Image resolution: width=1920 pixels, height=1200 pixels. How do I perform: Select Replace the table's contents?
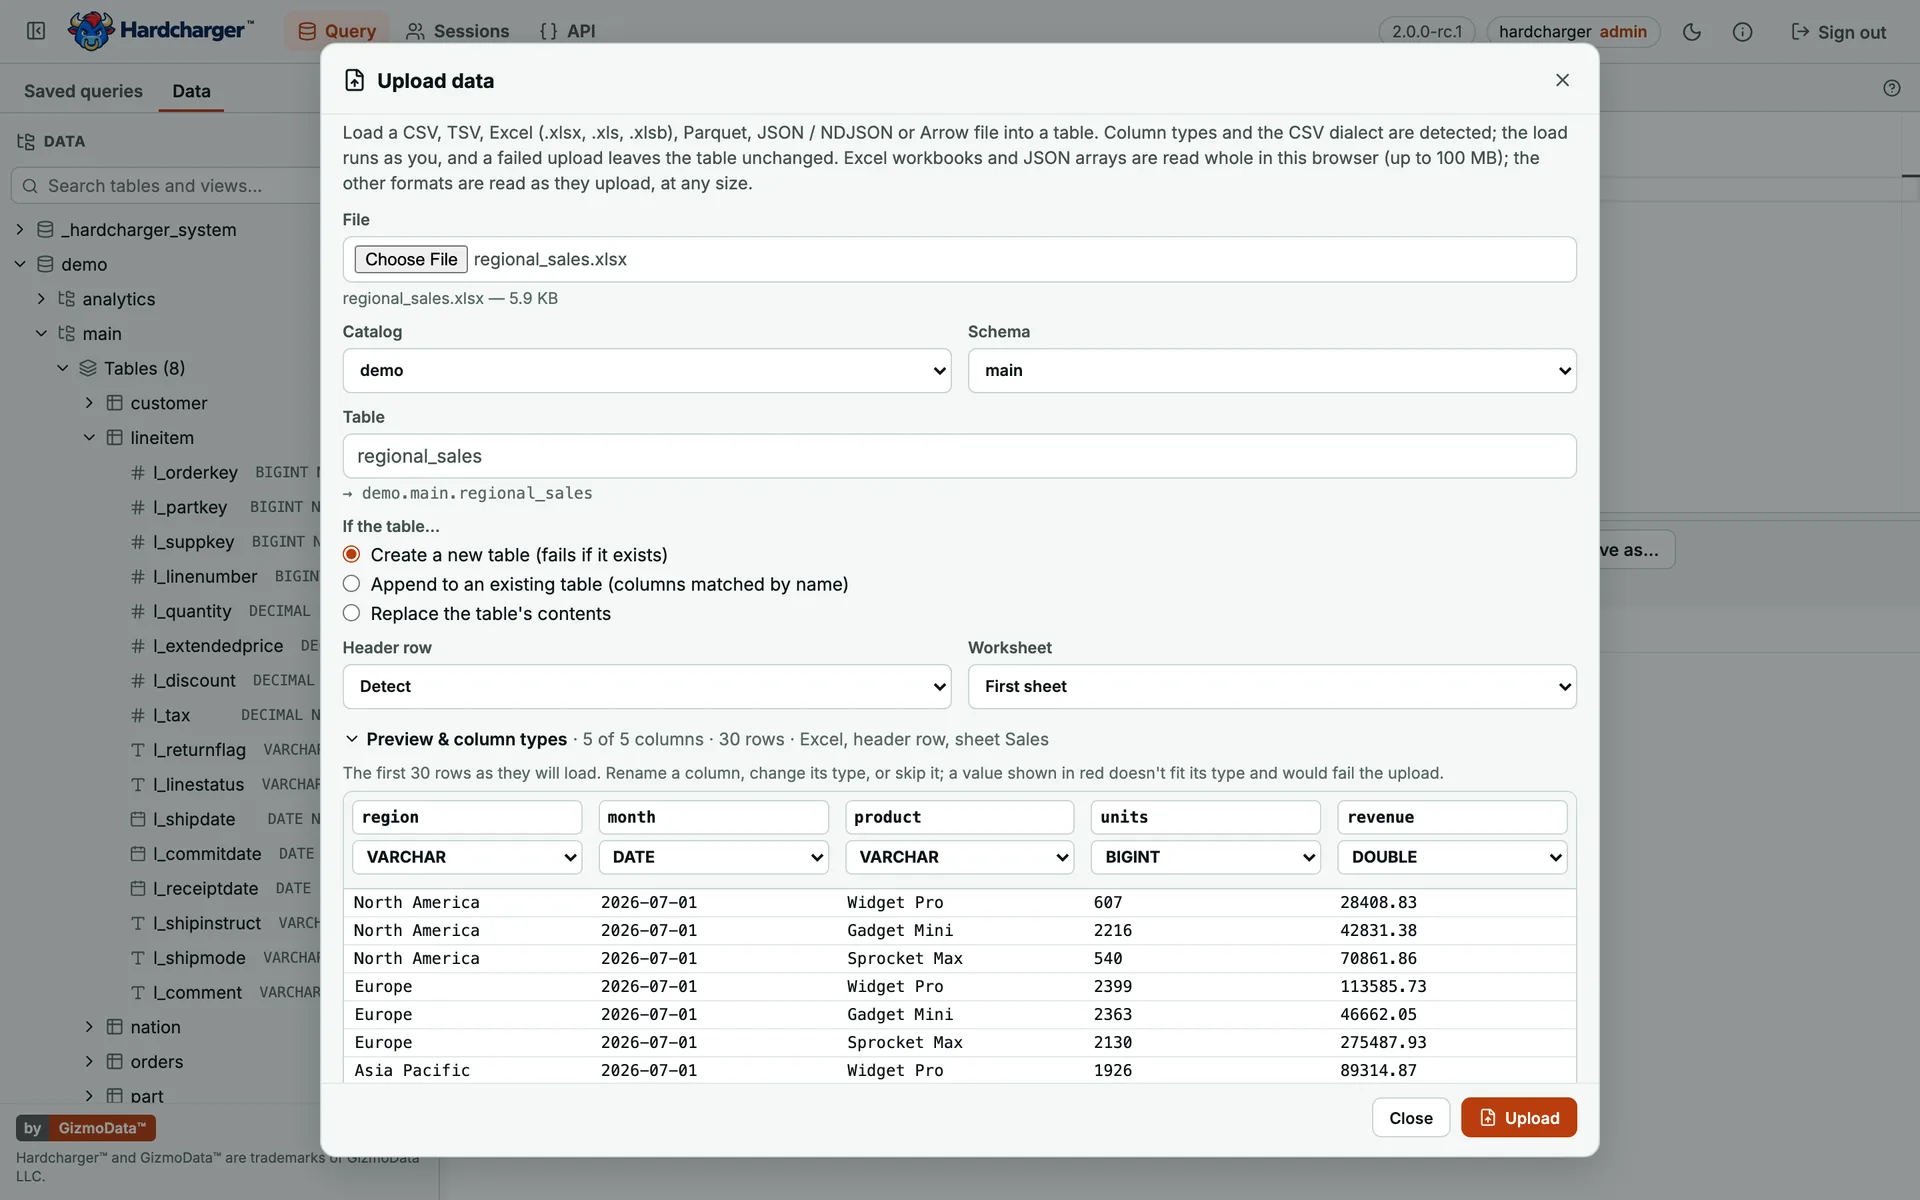[351, 613]
